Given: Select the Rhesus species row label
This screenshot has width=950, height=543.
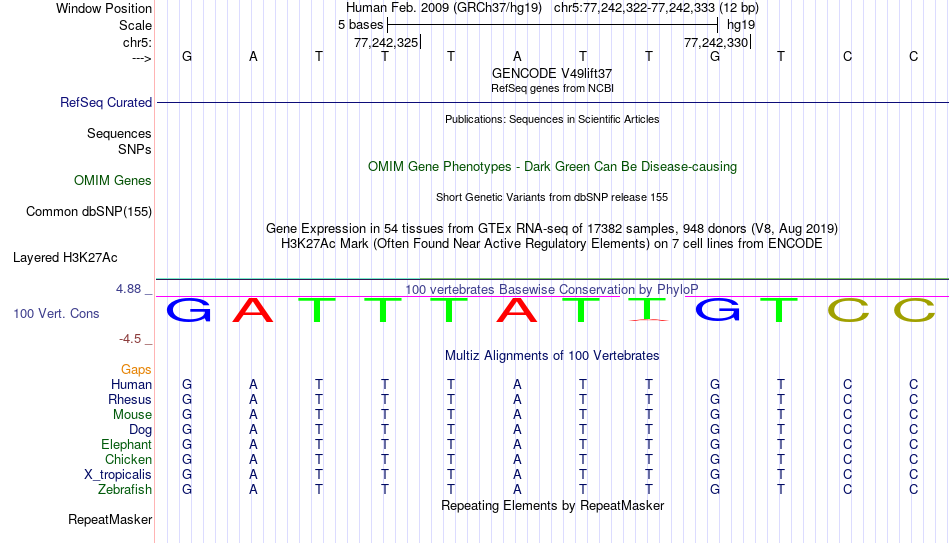Looking at the screenshot, I should (x=130, y=399).
